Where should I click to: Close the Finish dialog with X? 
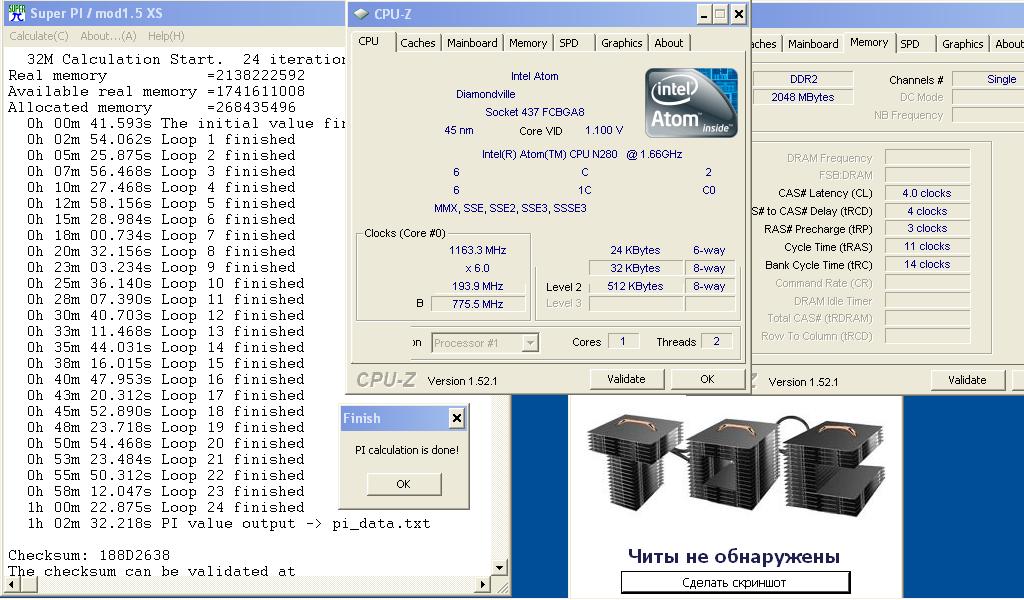[x=457, y=418]
